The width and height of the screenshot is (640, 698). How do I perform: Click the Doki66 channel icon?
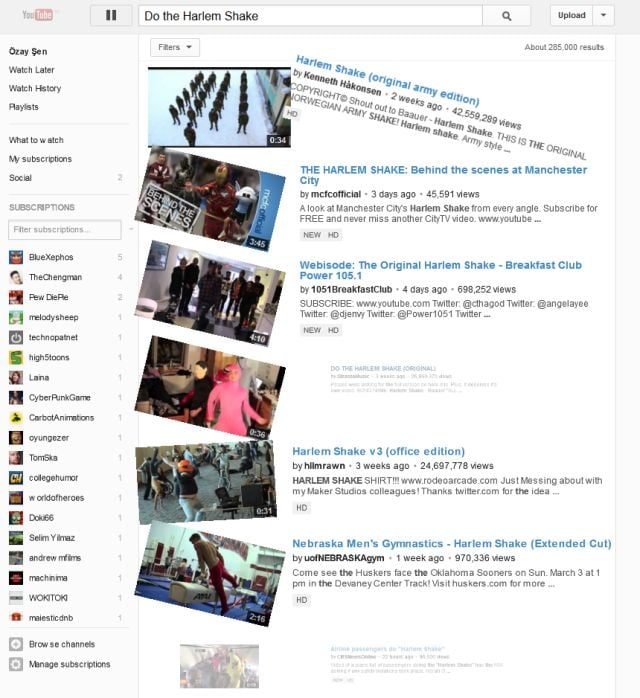[16, 518]
